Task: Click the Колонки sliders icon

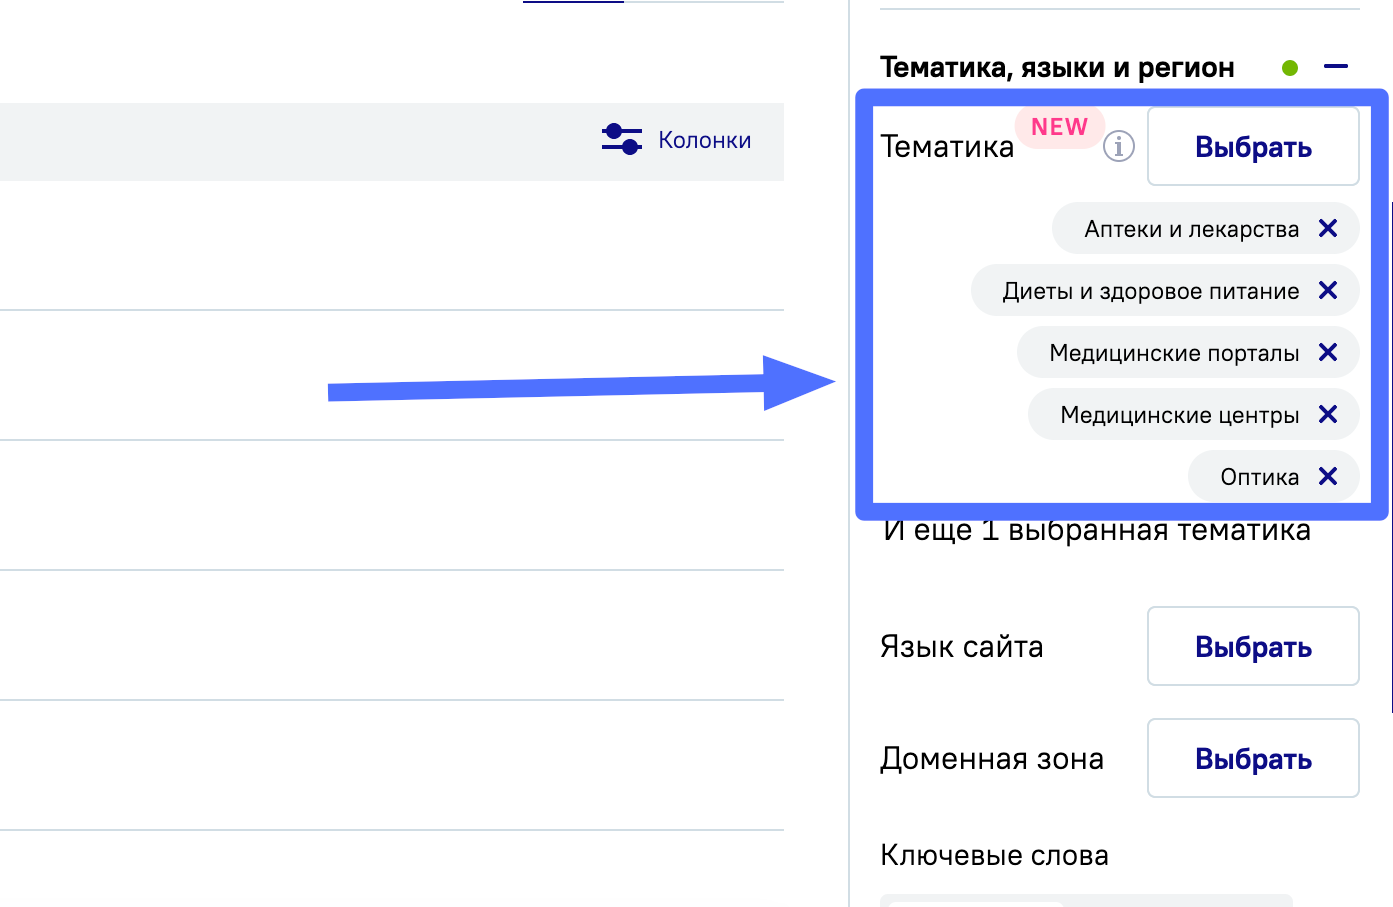Action: click(x=621, y=140)
